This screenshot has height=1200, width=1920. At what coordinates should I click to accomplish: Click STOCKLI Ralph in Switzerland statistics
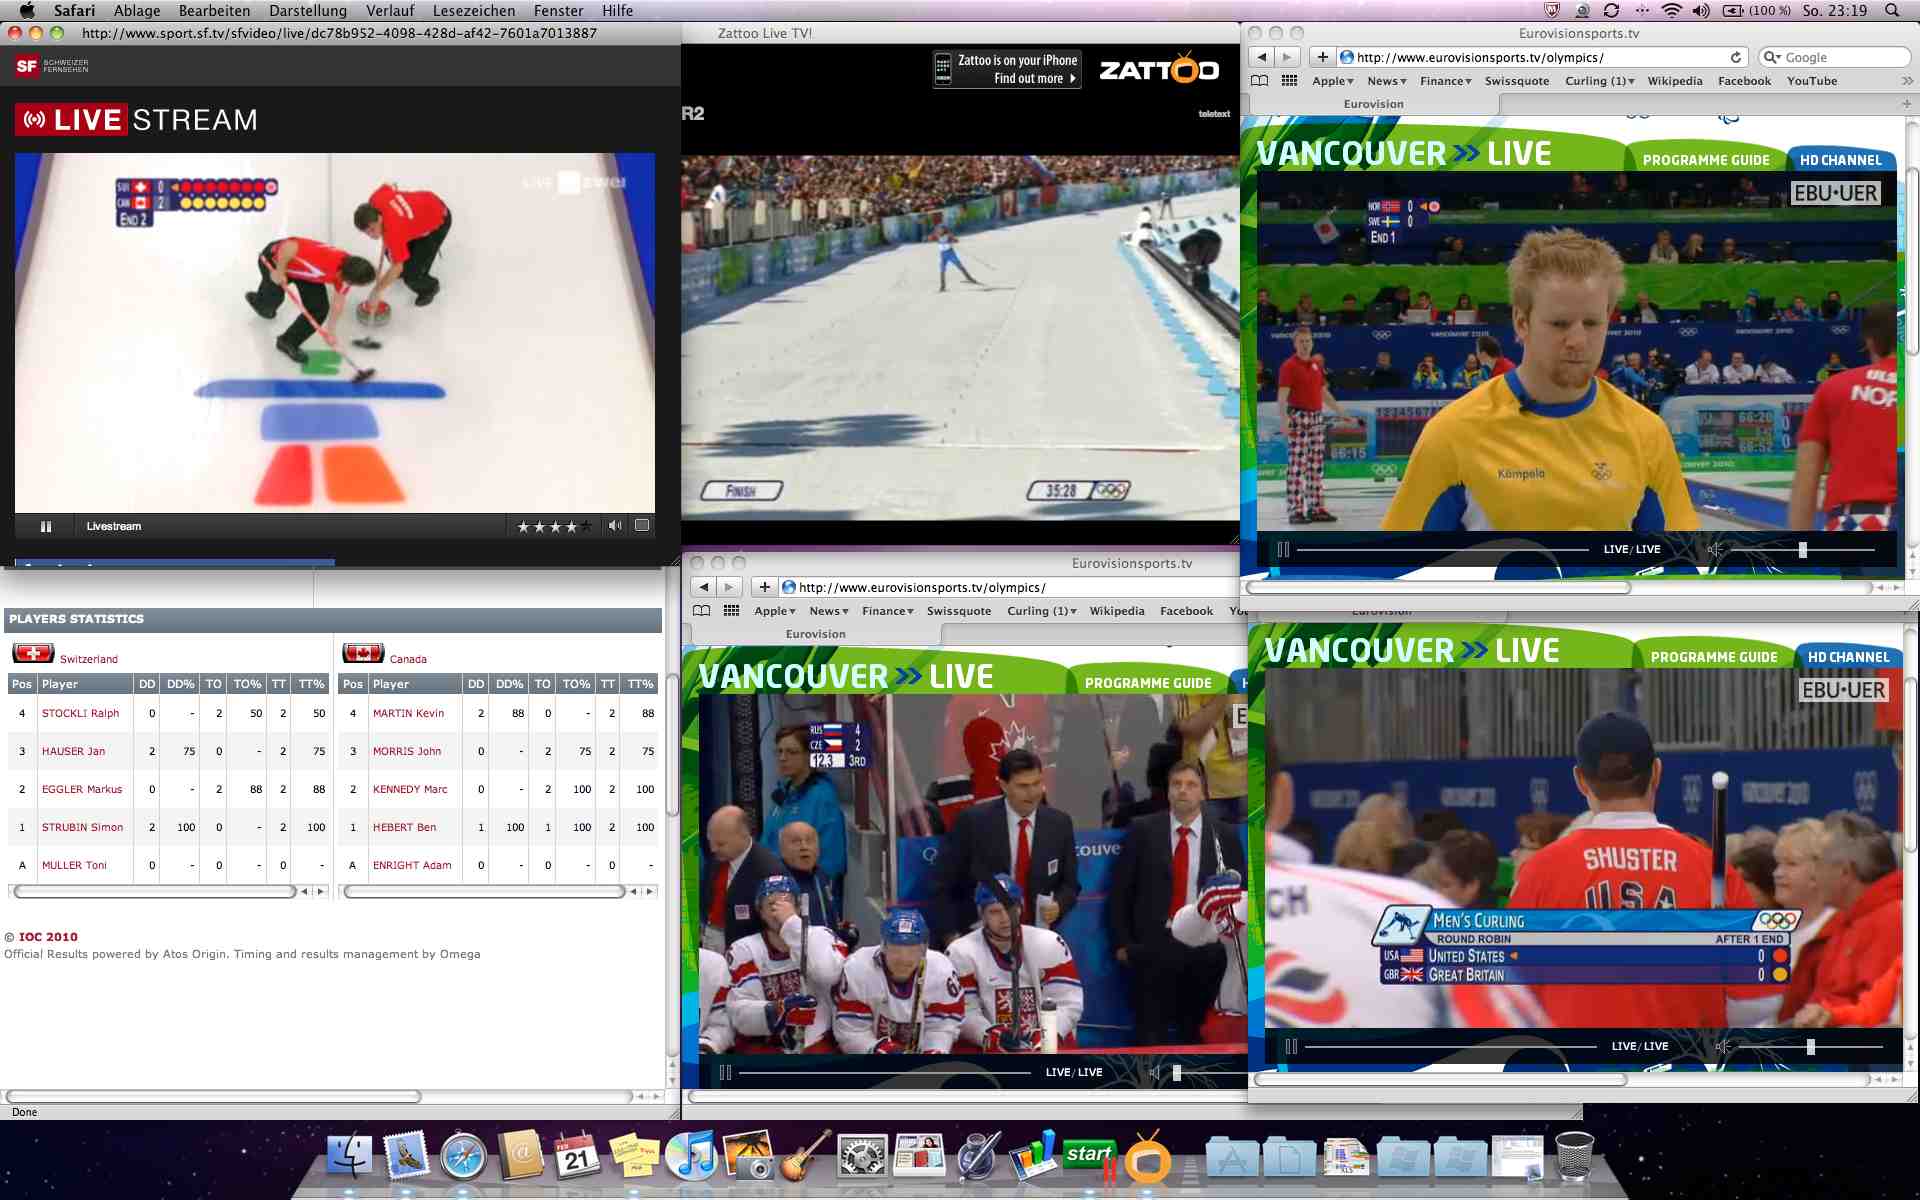pos(80,713)
